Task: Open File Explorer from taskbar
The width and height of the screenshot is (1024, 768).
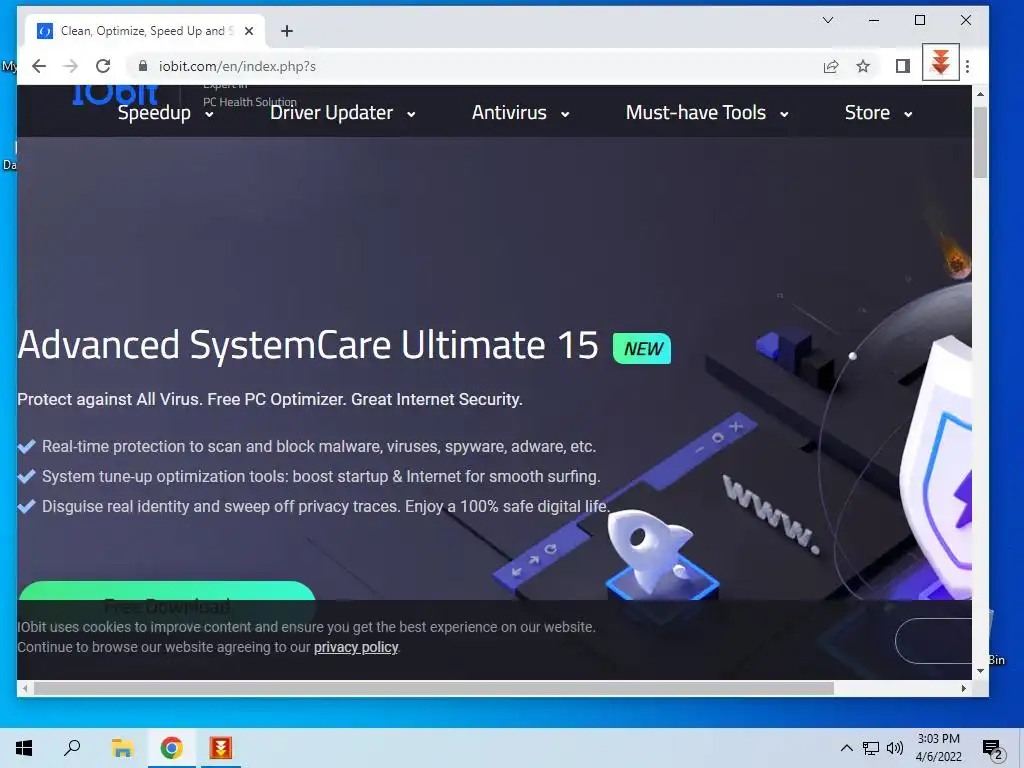Action: coord(122,748)
